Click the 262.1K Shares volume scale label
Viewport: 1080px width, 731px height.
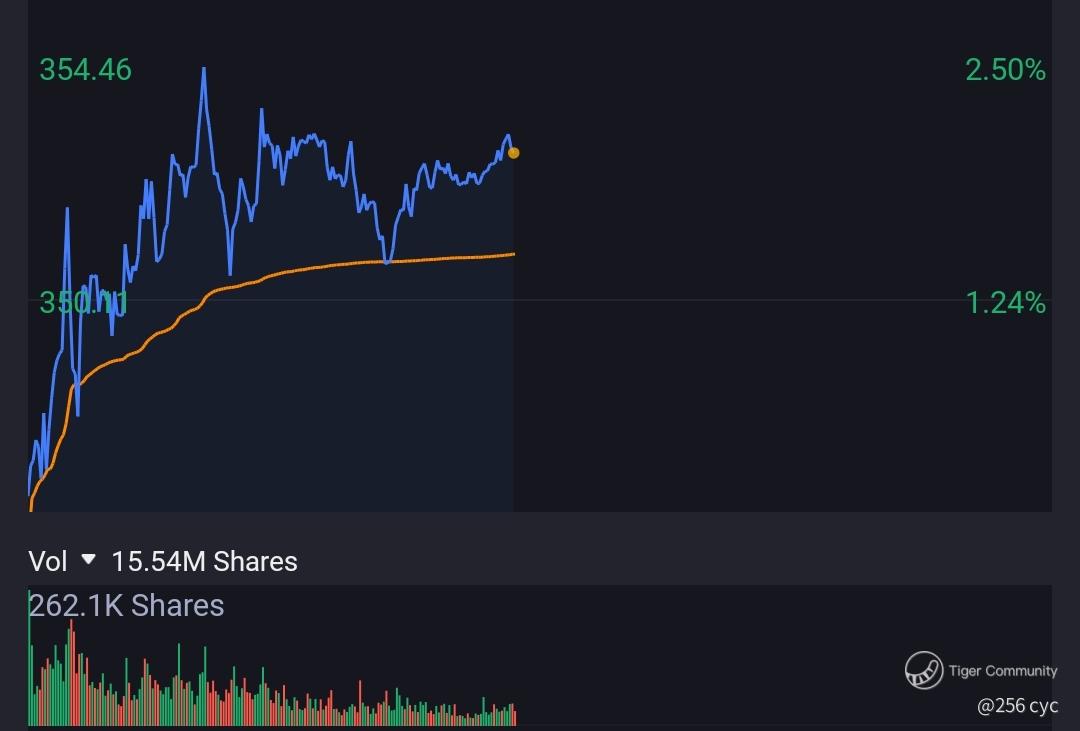pyautogui.click(x=127, y=606)
